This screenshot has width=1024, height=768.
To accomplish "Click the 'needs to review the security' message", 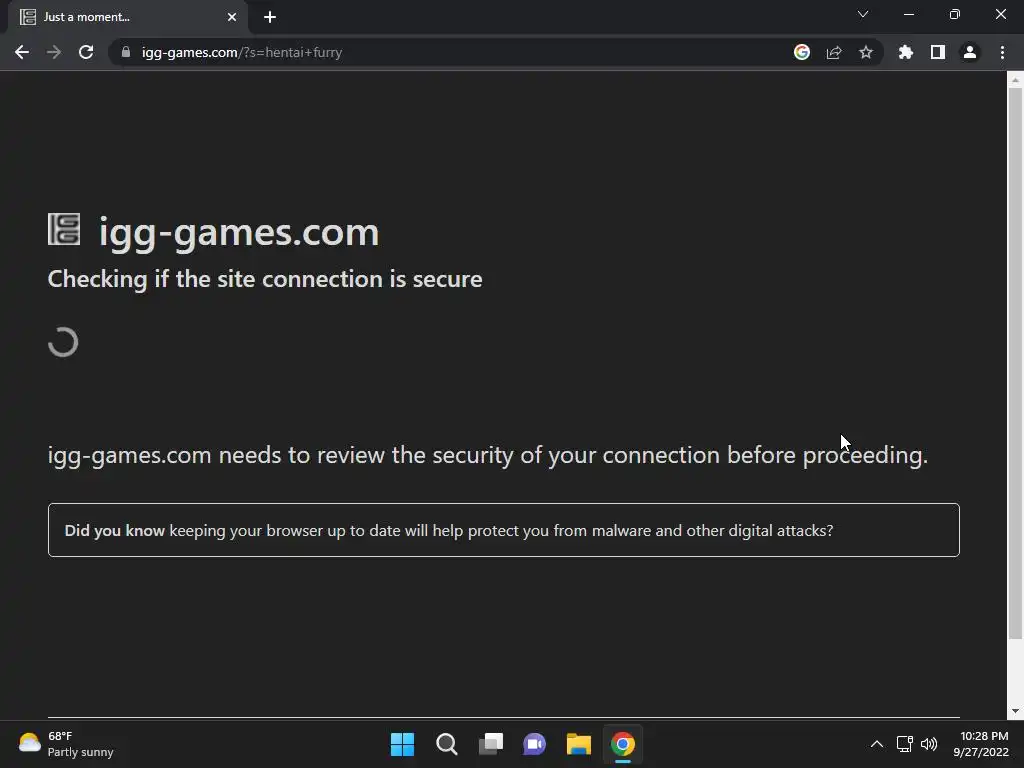I will pos(488,455).
